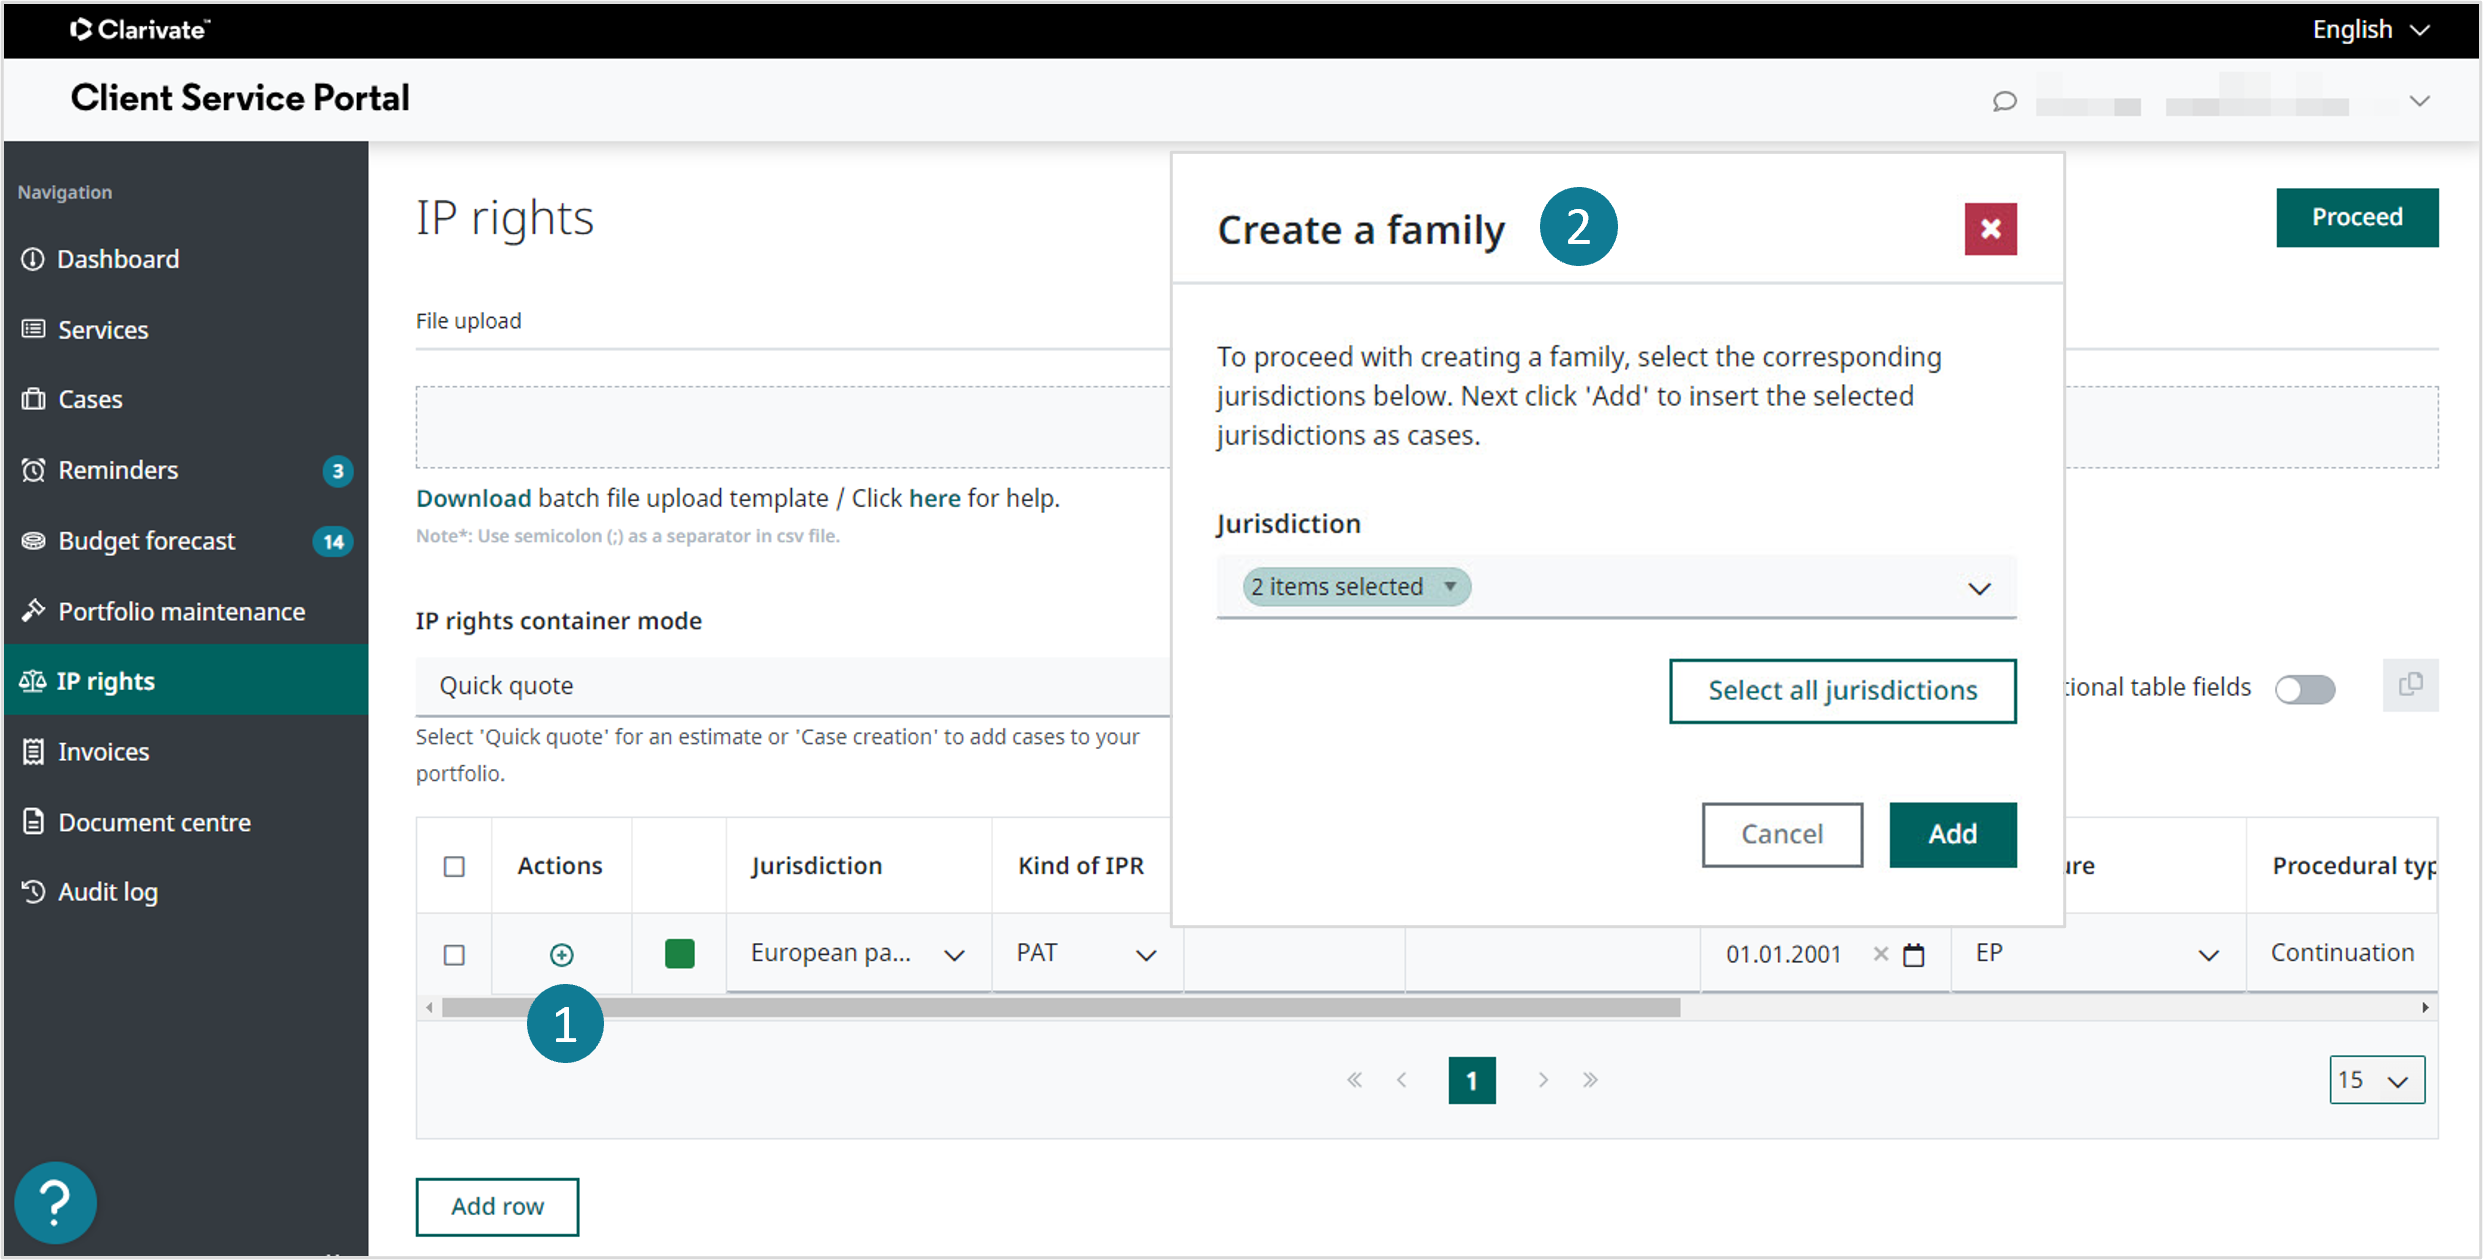Click the Cases briefcase icon
This screenshot has height=1260, width=2483.
coord(33,399)
